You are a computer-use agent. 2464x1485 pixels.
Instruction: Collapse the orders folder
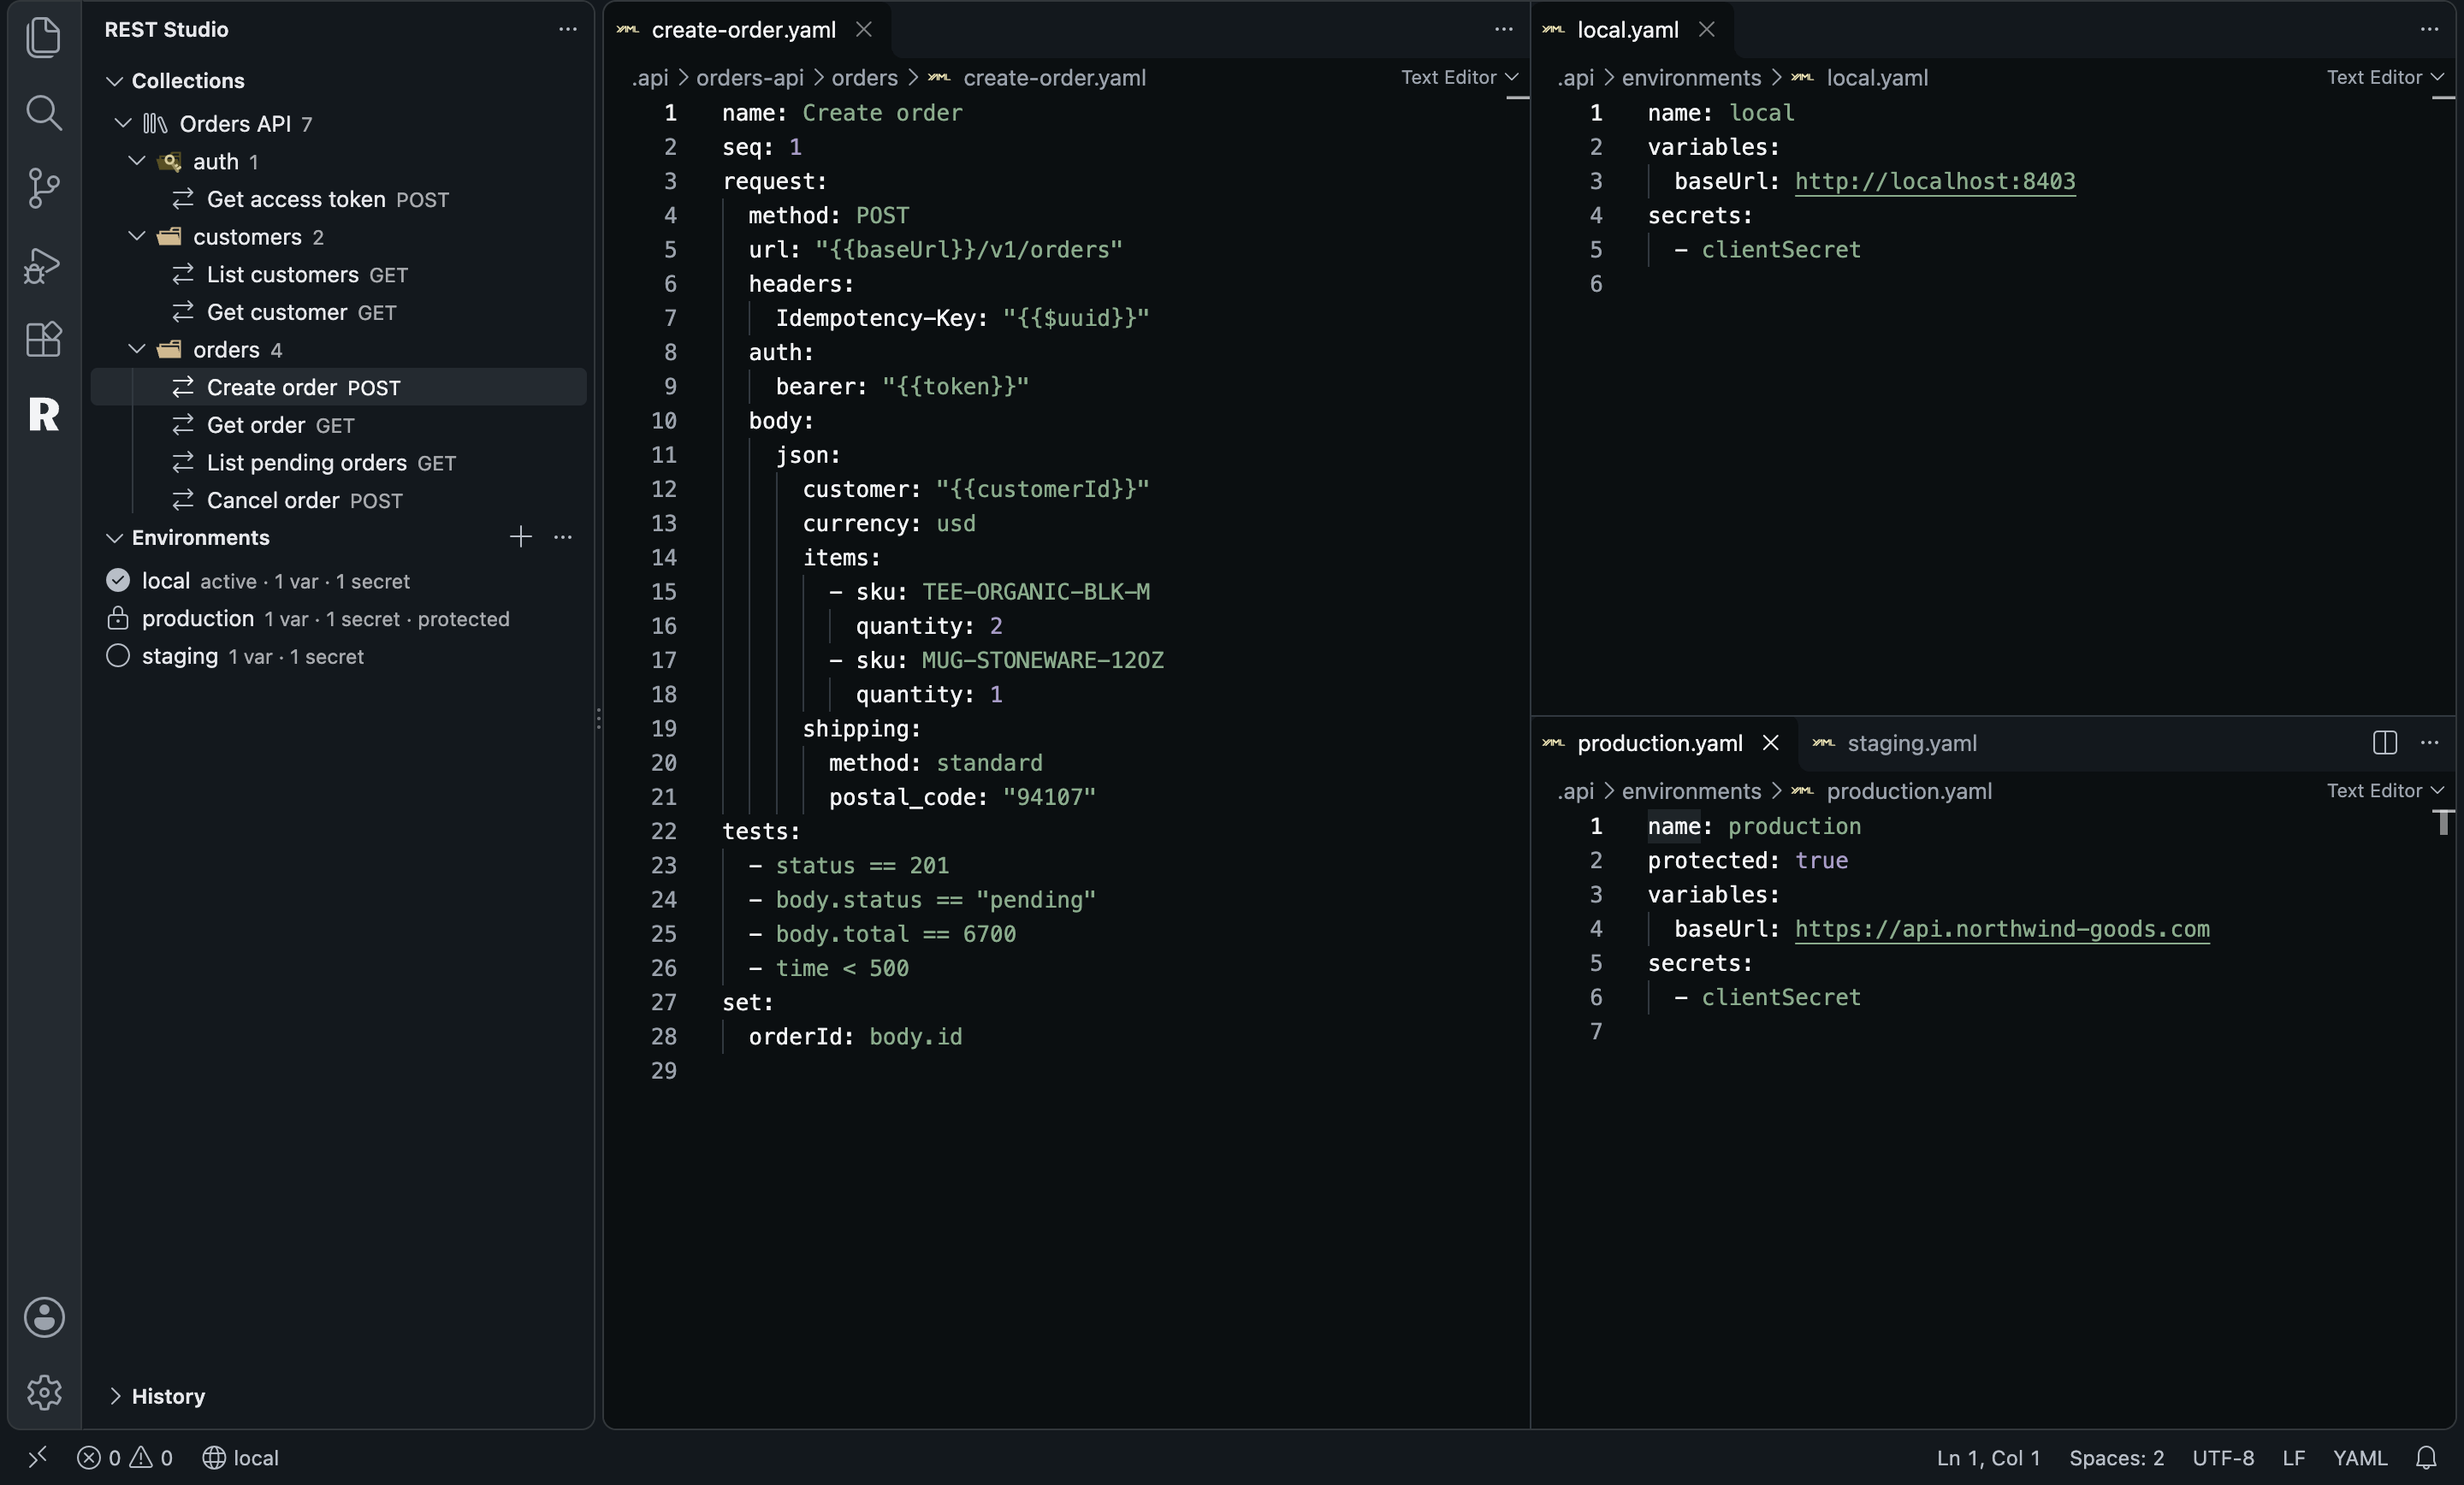pyautogui.click(x=137, y=349)
